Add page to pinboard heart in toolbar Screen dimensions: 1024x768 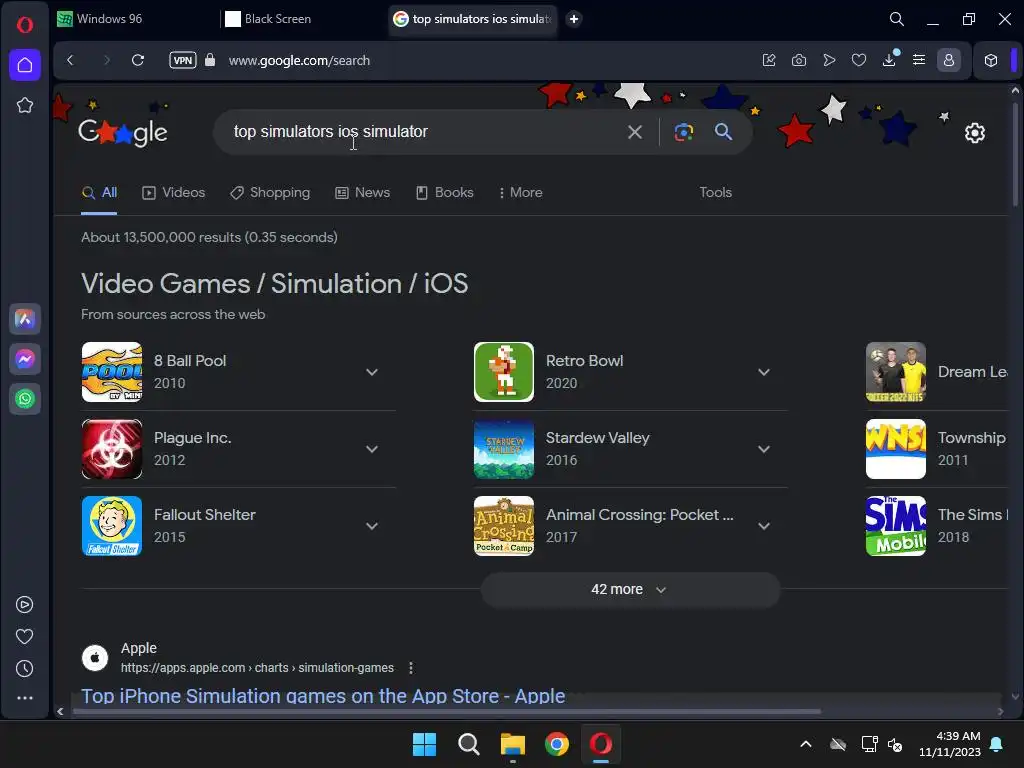pos(859,60)
